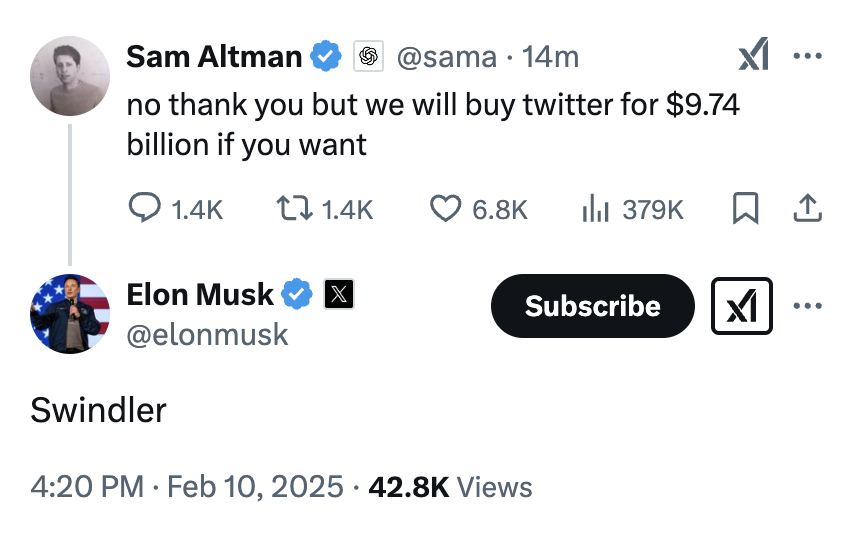Viewport: 856px width, 536px height.
Task: Open the reply icon on Sam Altman's tweet
Action: tap(145, 208)
